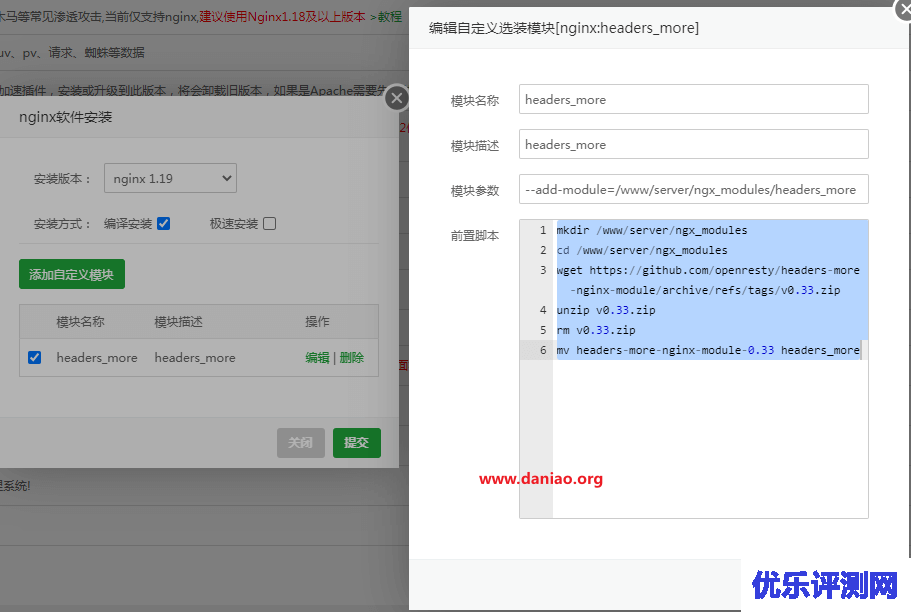
Task: Click line 2 cd command in script editor
Action: [642, 250]
